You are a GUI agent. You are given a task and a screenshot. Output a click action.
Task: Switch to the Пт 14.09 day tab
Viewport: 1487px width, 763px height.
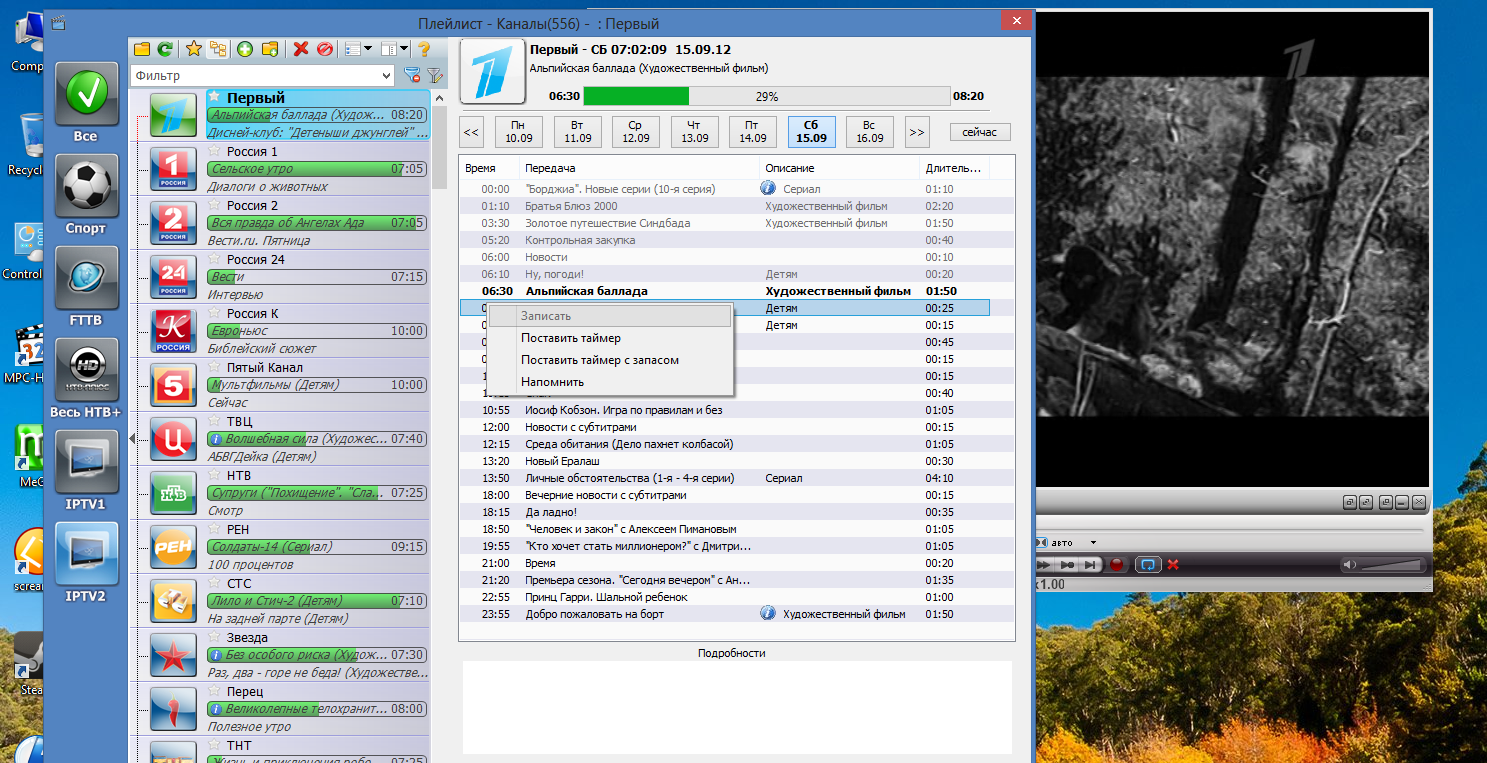pyautogui.click(x=753, y=131)
